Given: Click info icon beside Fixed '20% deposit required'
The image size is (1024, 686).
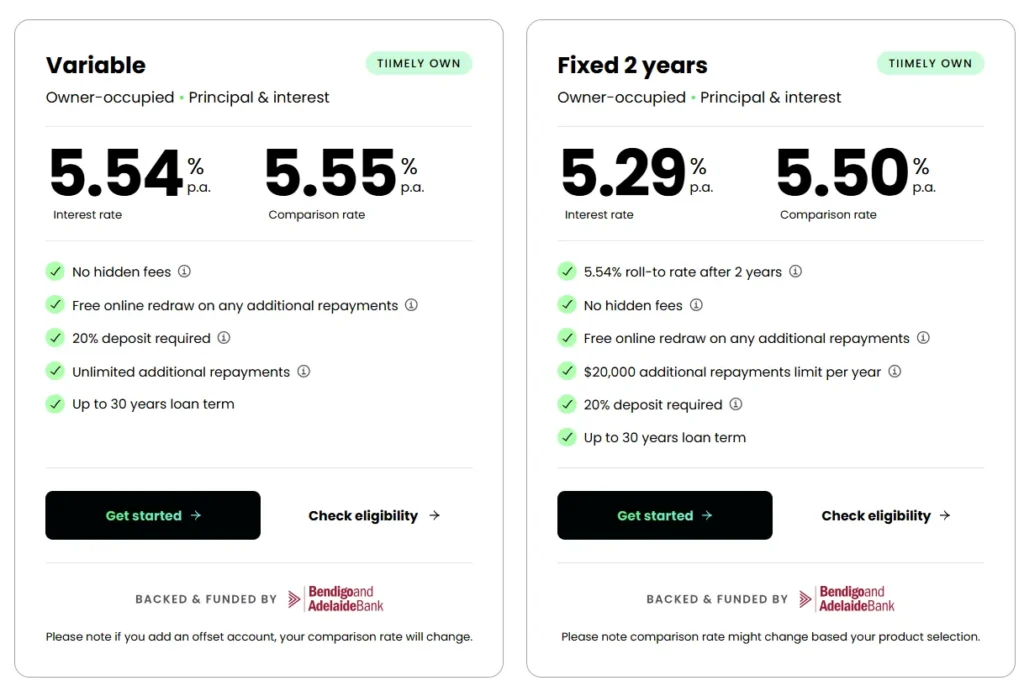Looking at the screenshot, I should pos(735,404).
